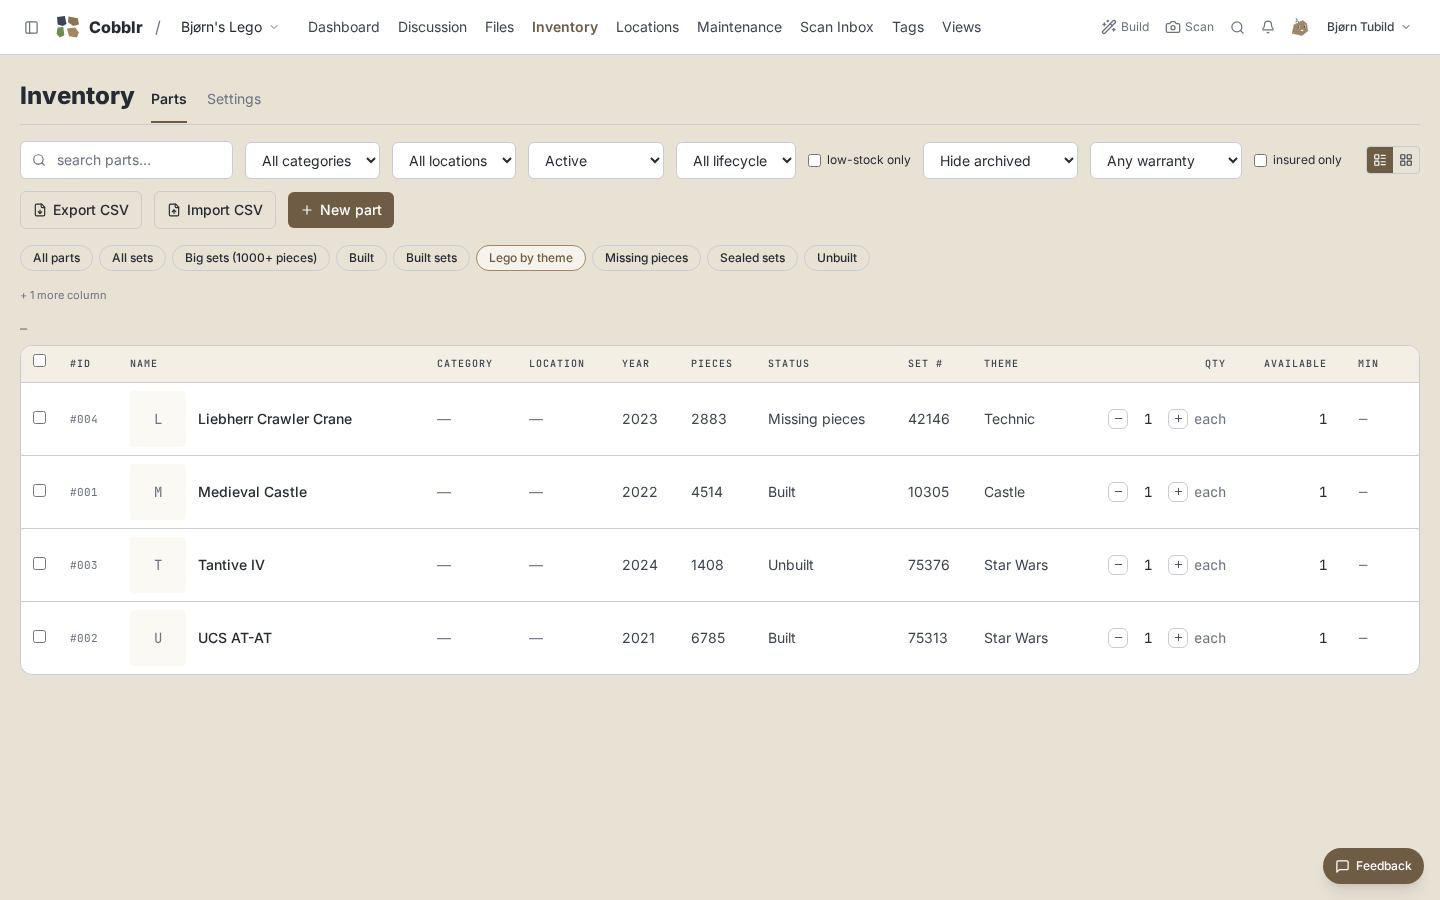Image resolution: width=1440 pixels, height=900 pixels.
Task: Open the Any warranty dropdown
Action: pyautogui.click(x=1166, y=161)
